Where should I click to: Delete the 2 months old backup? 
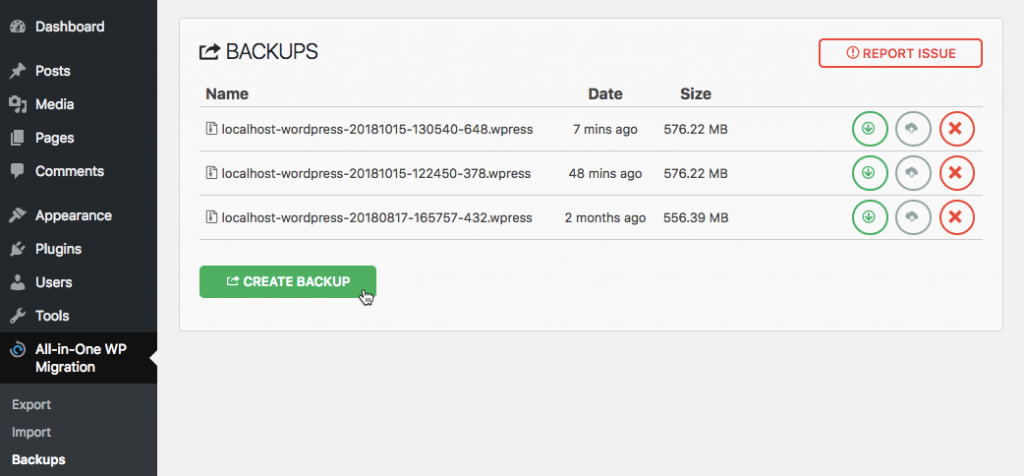tap(957, 217)
